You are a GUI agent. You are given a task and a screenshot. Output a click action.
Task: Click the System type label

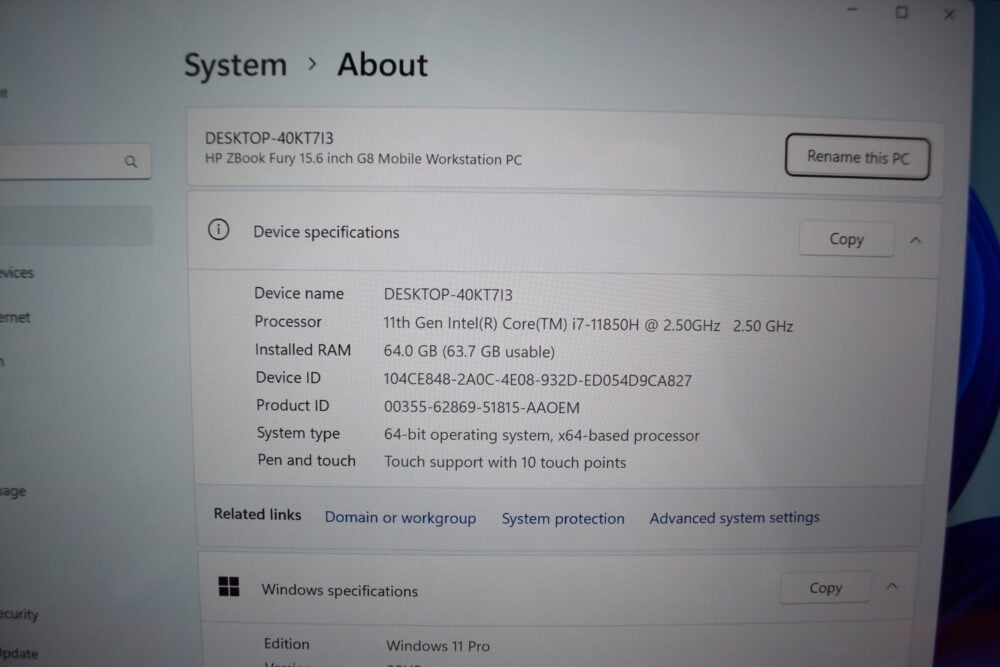point(298,433)
